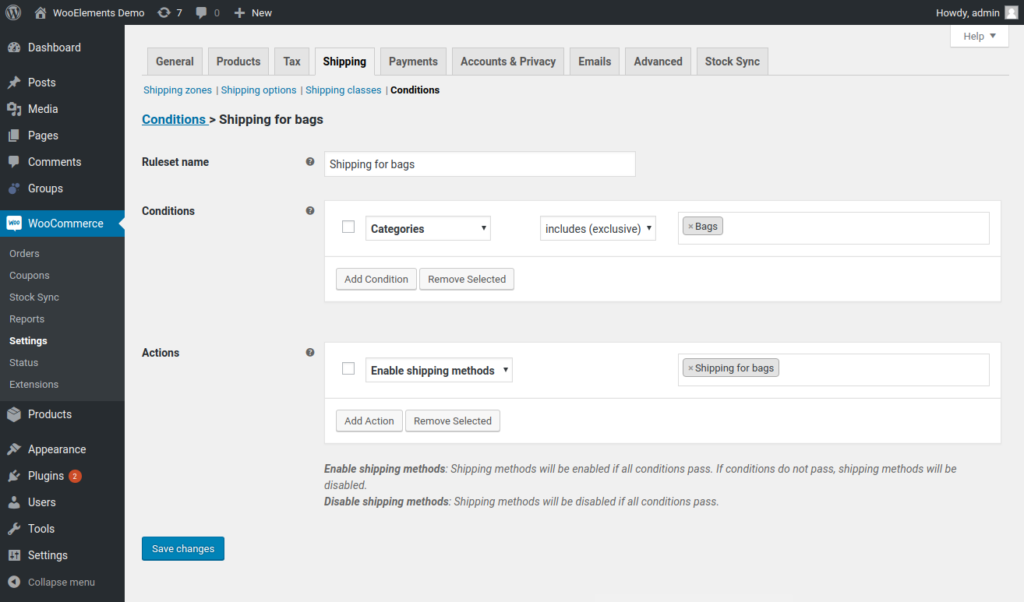
Task: Select the Media library icon
Action: click(x=14, y=108)
